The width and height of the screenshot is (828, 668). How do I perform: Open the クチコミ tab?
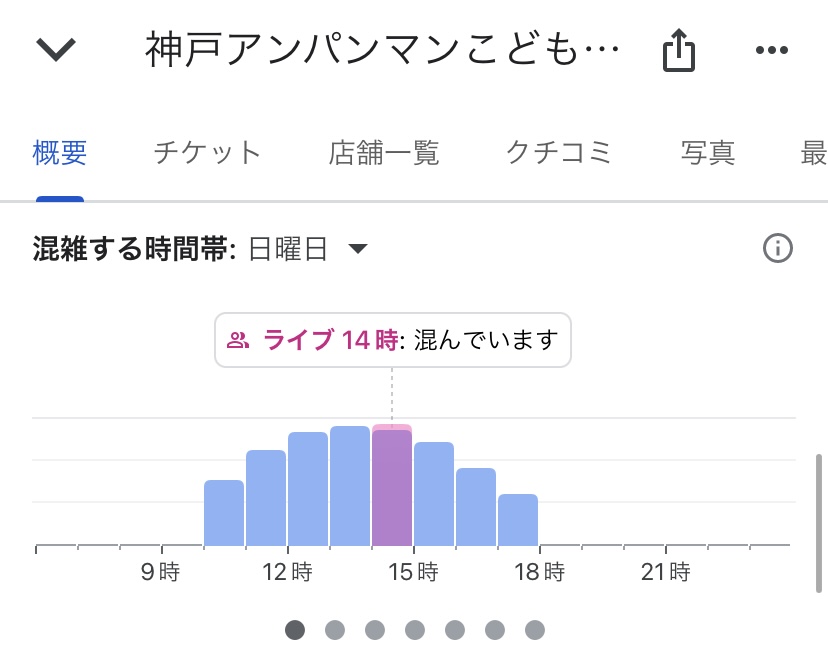click(x=559, y=153)
